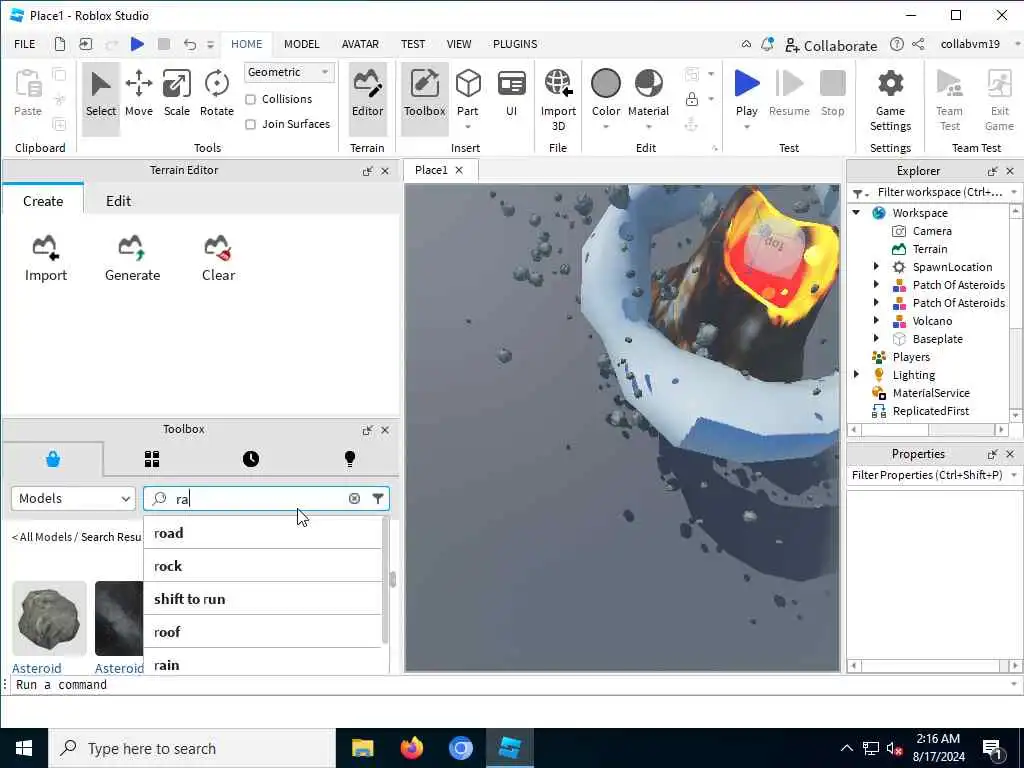Open the Terrain Editor Edit tab
Viewport: 1024px width, 768px height.
pos(118,201)
